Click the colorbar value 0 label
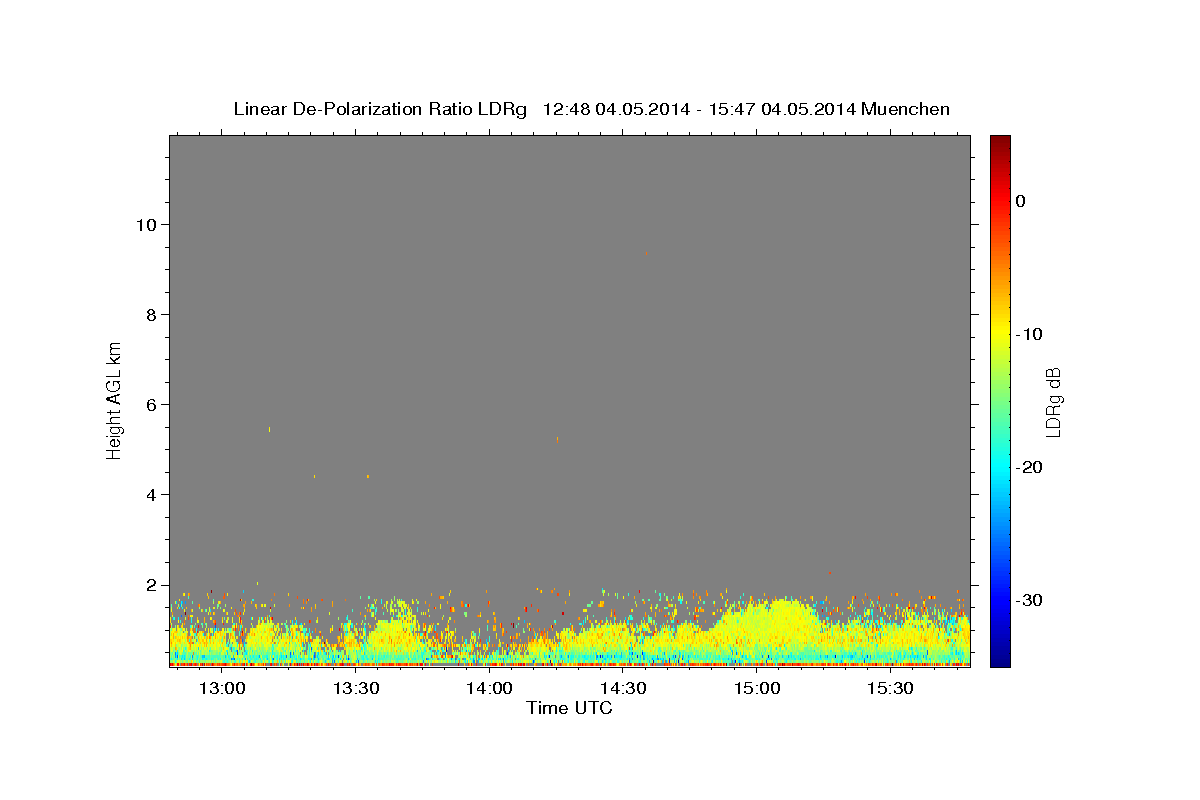This screenshot has height=800, width=1200. point(1020,201)
